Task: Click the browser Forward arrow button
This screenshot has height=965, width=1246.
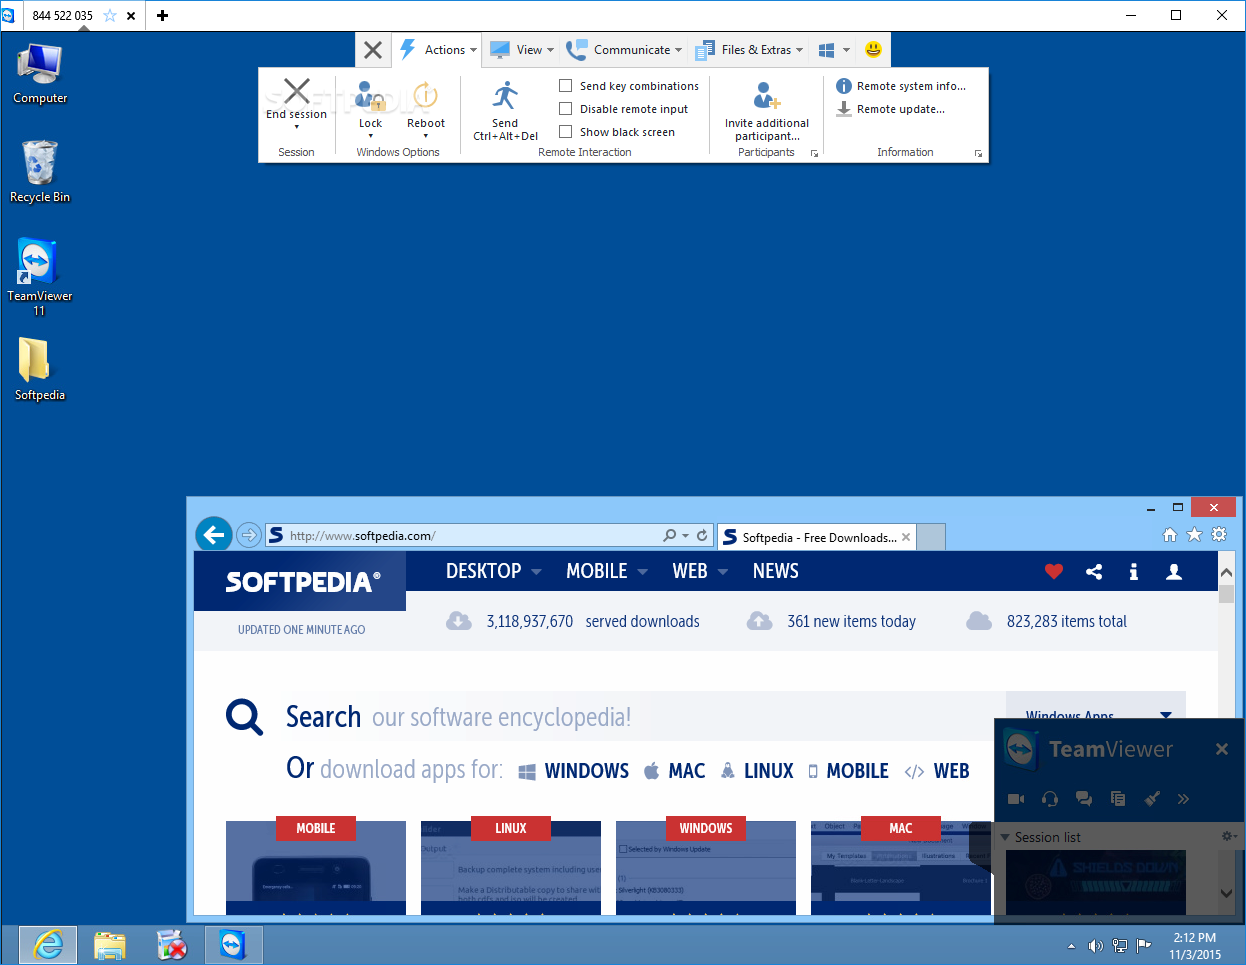Action: tap(249, 535)
